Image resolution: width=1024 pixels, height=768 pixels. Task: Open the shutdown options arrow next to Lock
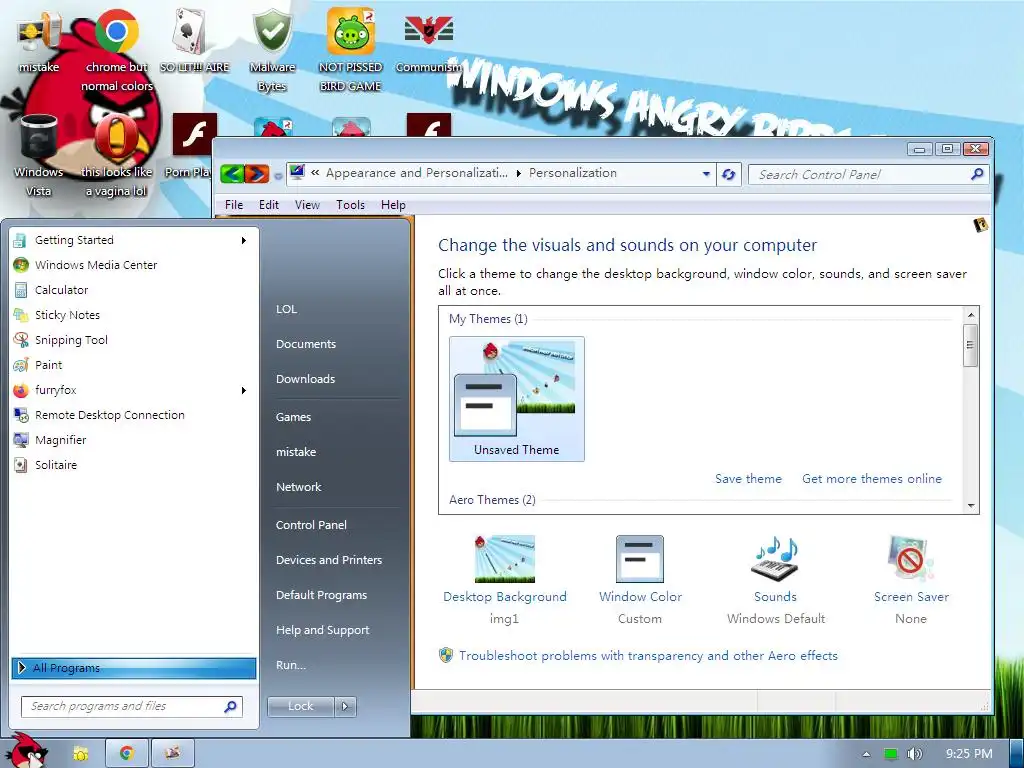345,706
